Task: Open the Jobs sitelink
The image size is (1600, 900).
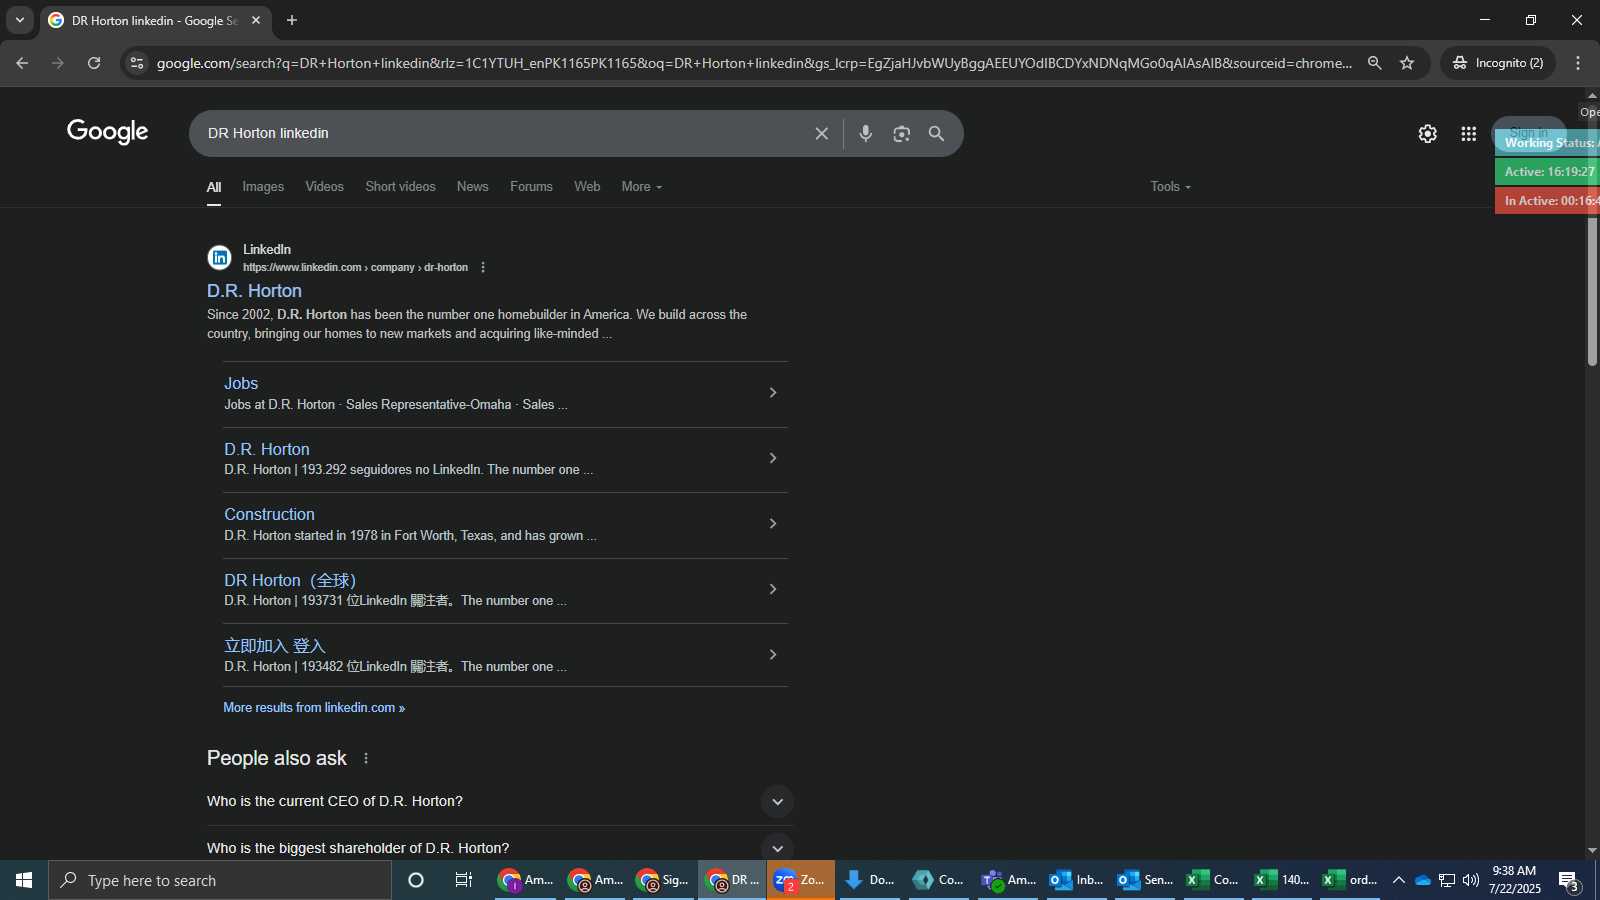Action: point(241,384)
